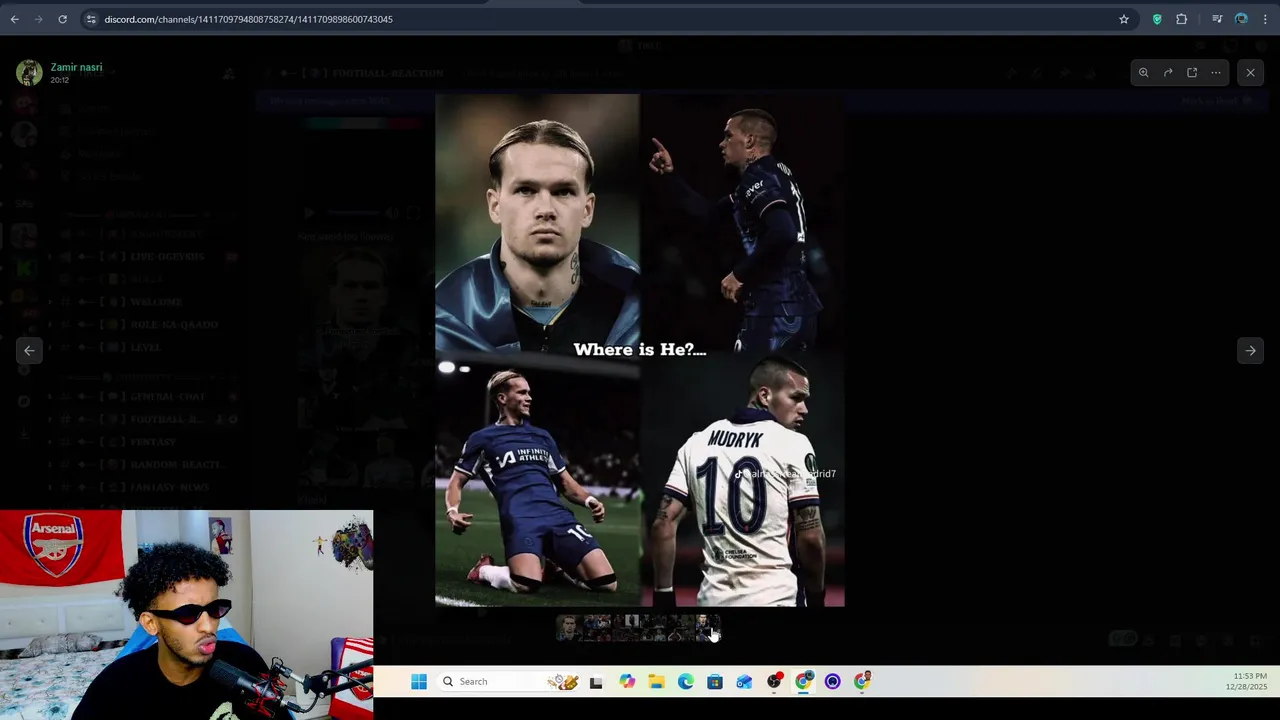Click Chrome's back navigation arrow

click(x=14, y=19)
